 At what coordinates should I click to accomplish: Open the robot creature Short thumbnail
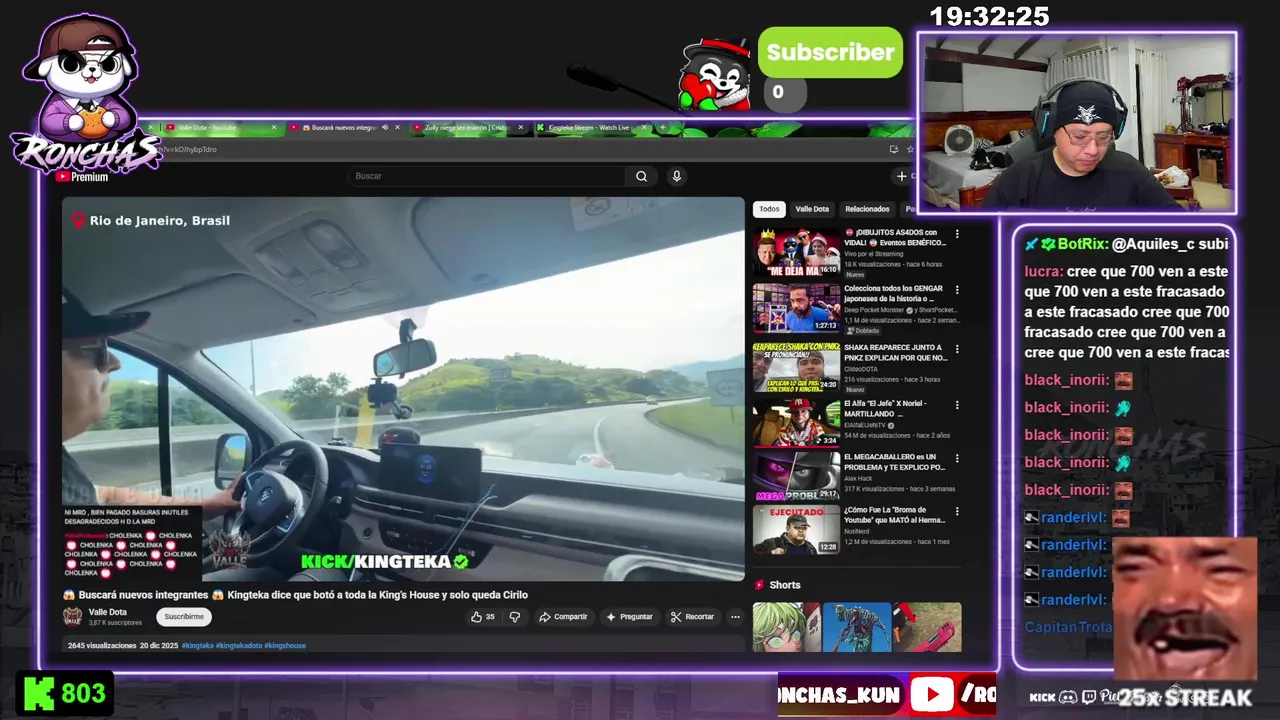(x=857, y=627)
